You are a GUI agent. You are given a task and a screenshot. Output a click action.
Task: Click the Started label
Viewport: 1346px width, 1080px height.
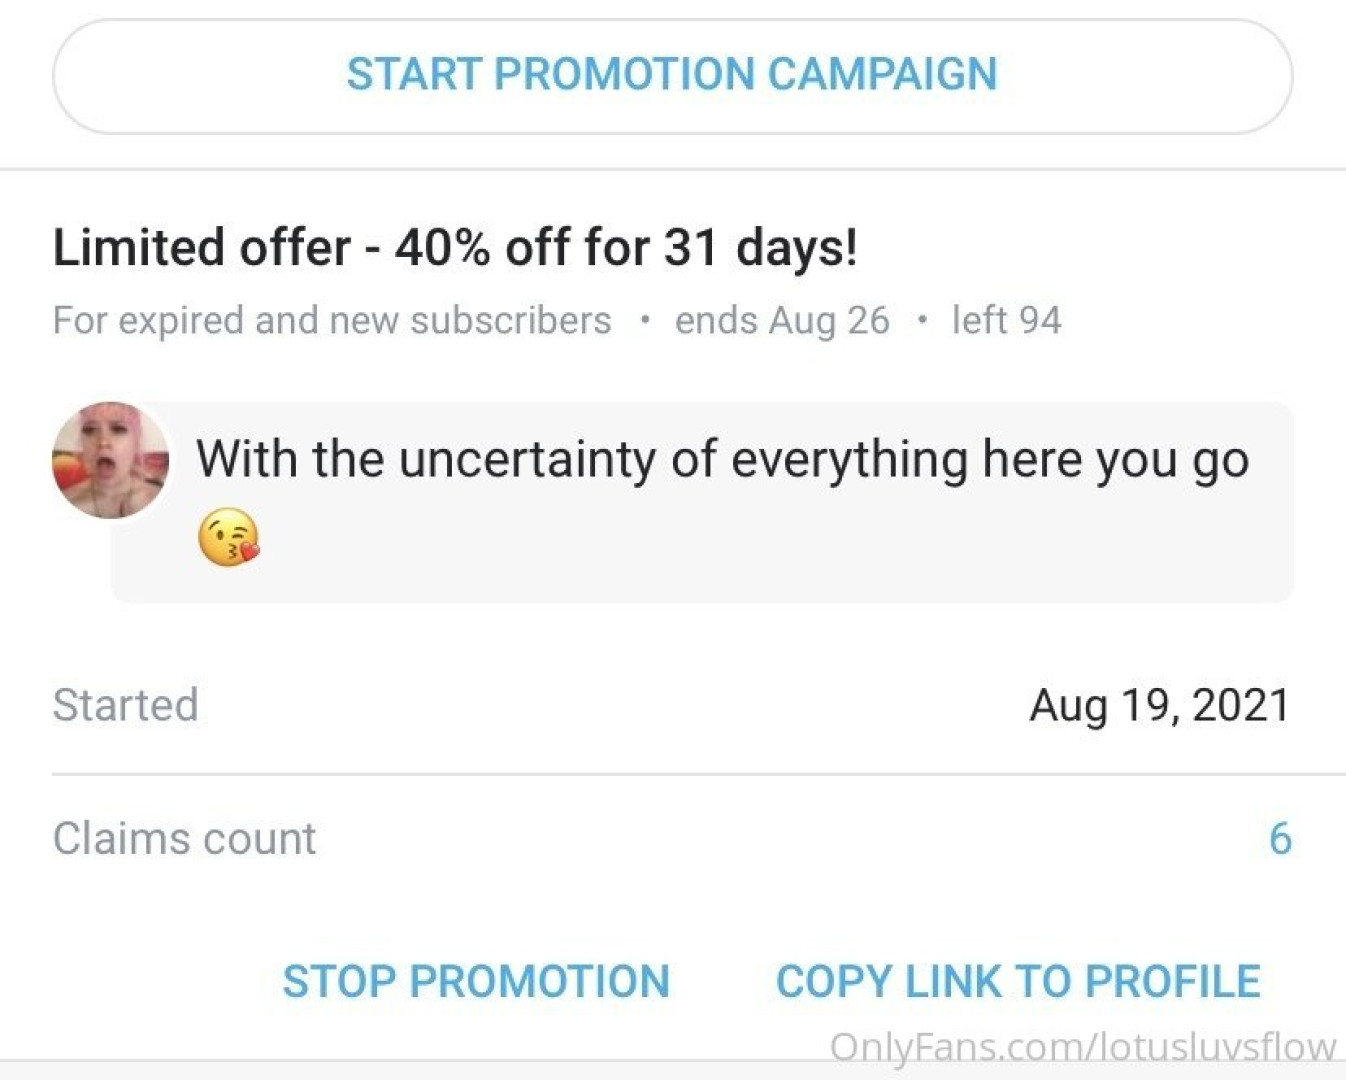pos(126,705)
